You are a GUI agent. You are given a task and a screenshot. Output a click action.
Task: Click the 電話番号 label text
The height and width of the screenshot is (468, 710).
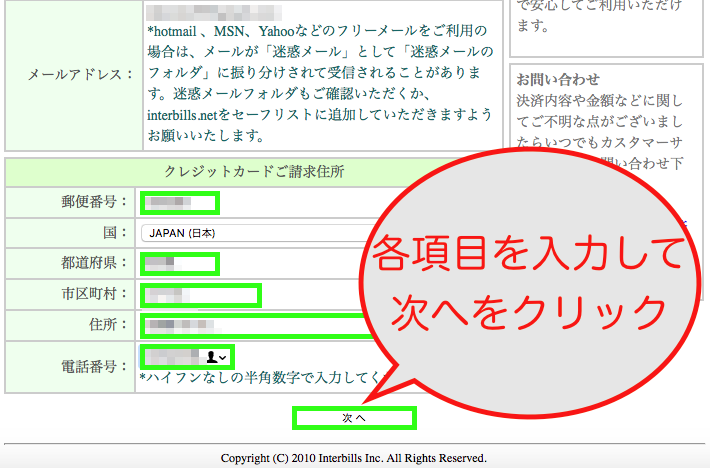point(95,365)
